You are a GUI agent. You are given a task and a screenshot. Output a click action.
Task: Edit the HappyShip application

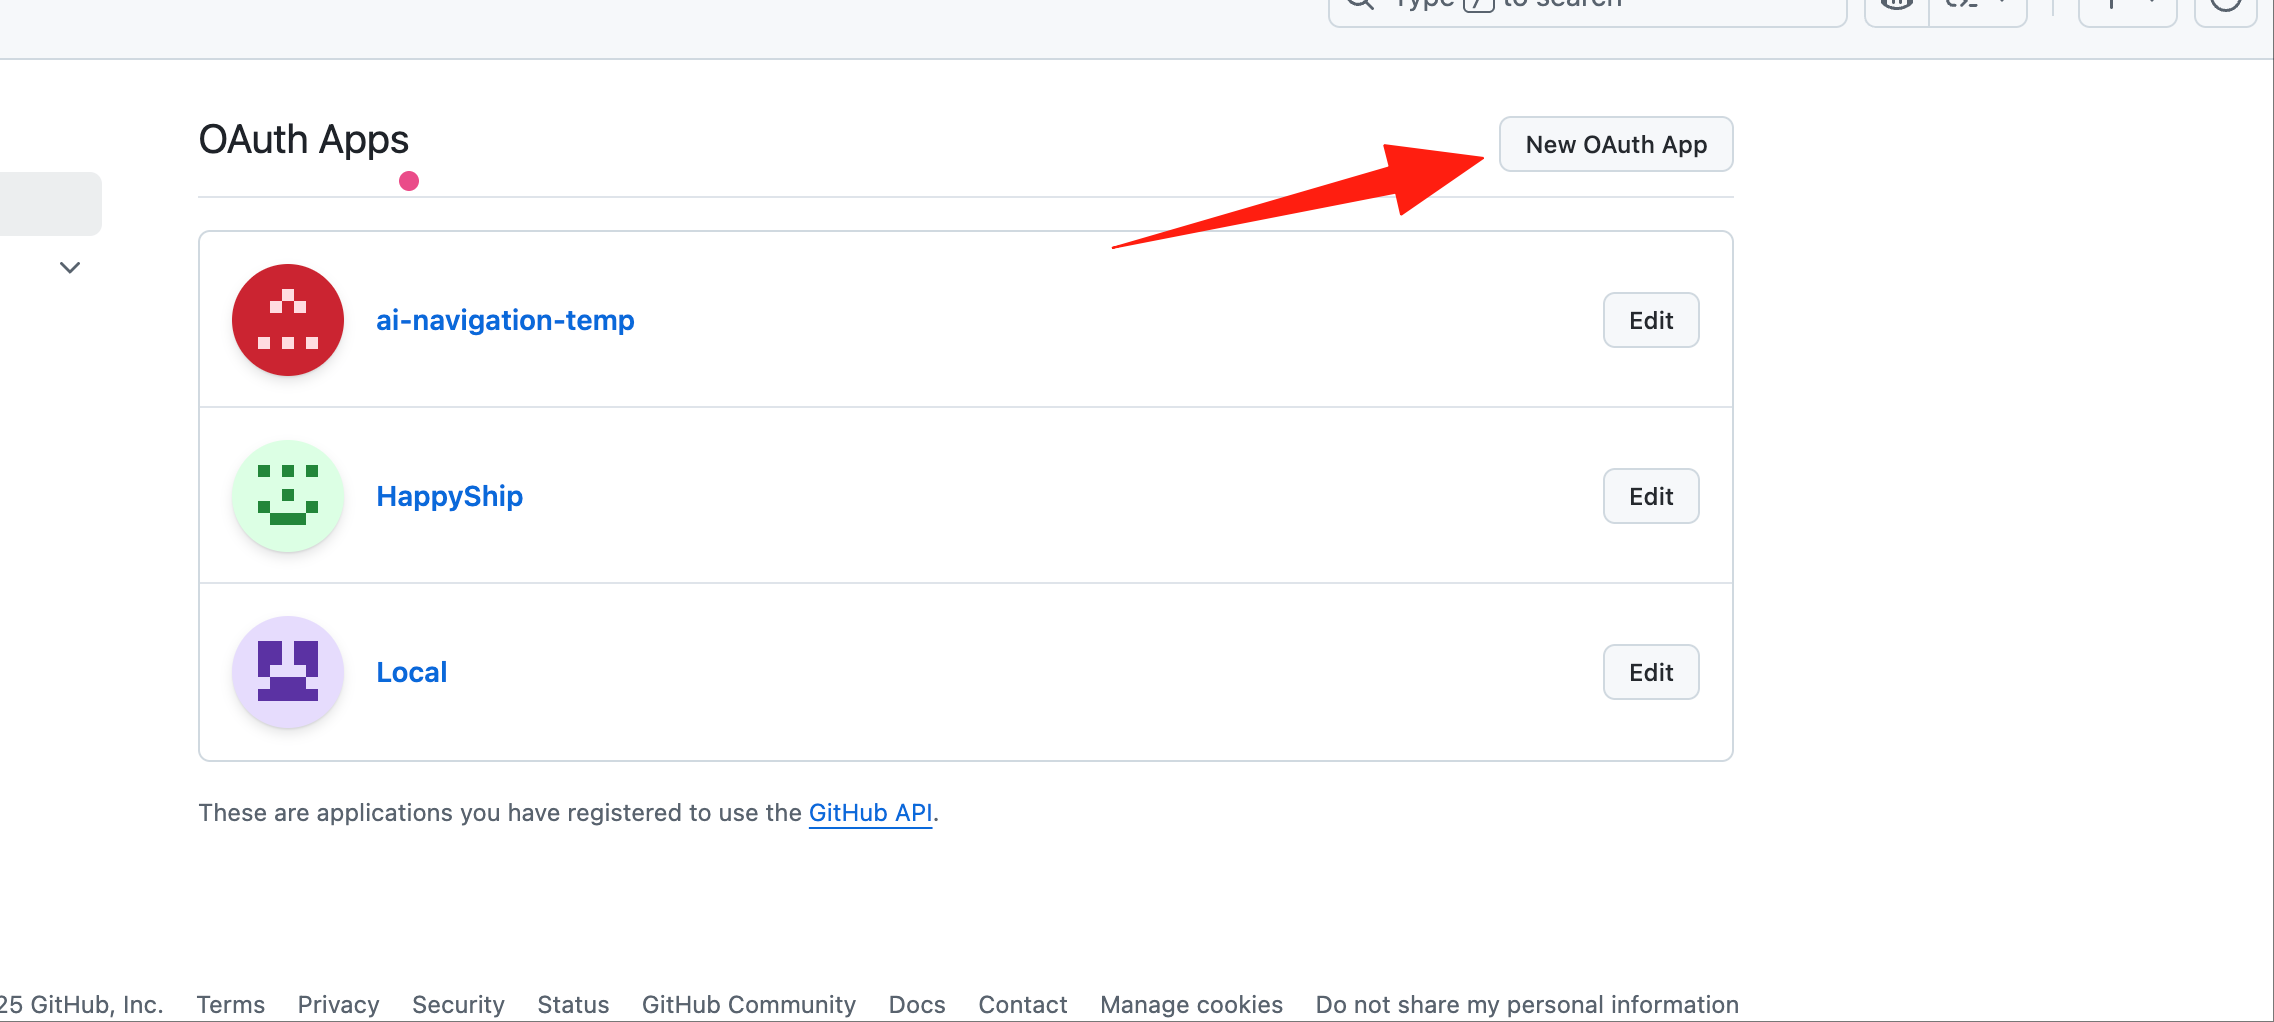(1650, 496)
